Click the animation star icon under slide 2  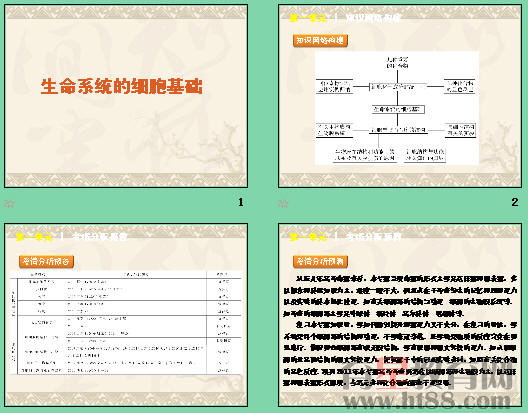tap(283, 203)
